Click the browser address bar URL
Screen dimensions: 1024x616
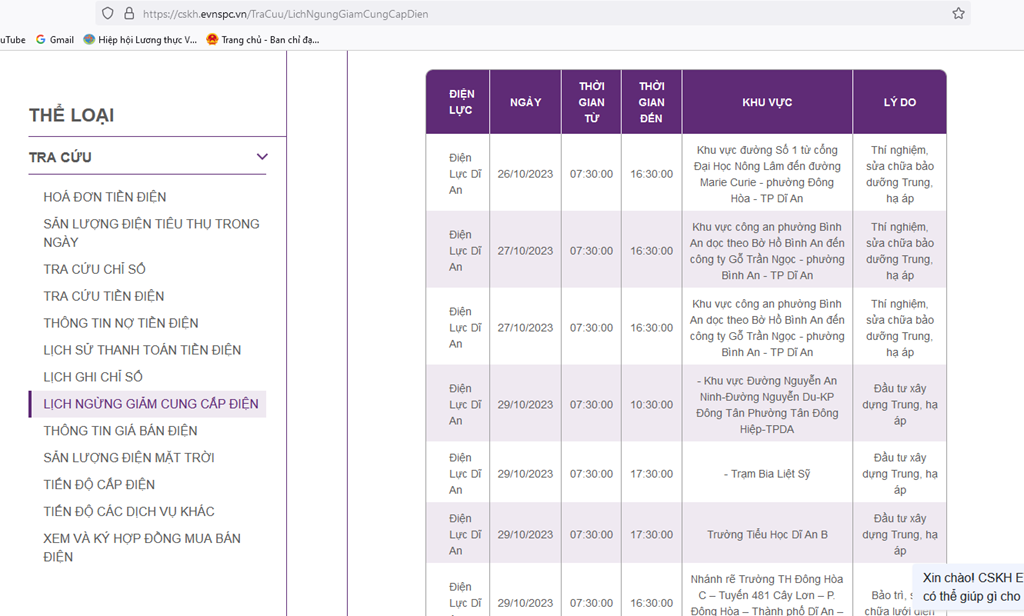pos(285,14)
